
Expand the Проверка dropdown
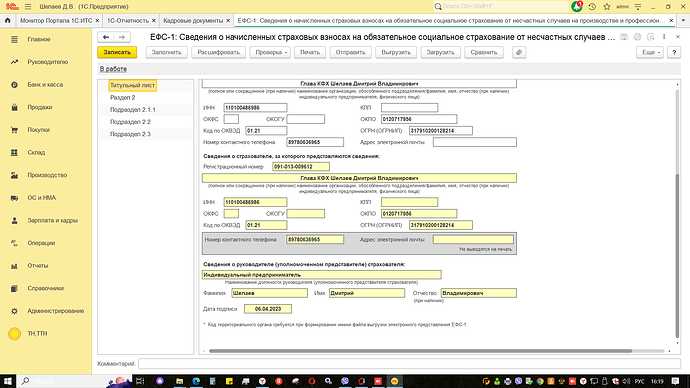pos(270,52)
